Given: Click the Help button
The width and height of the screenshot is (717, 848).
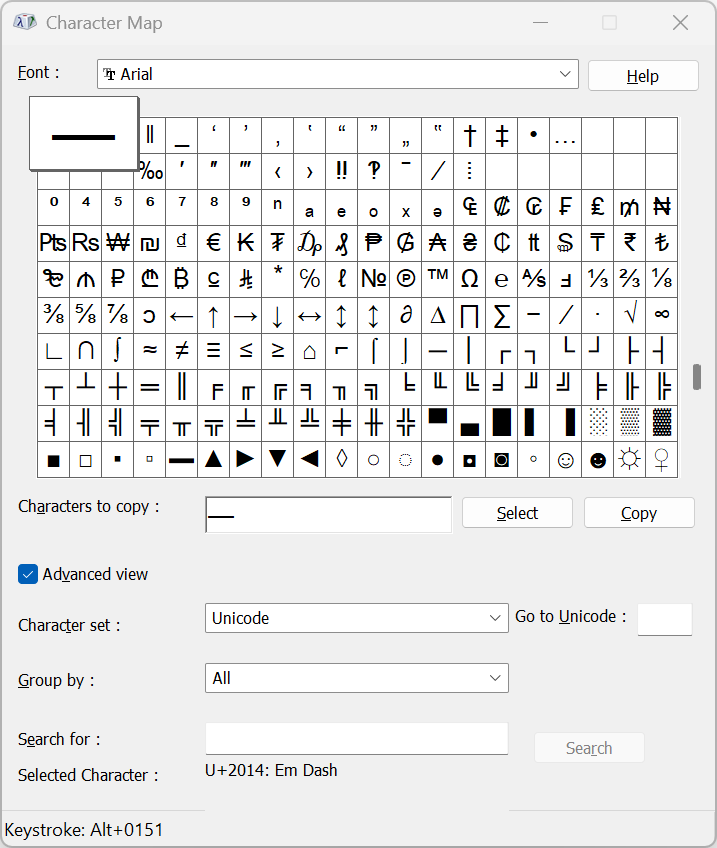Looking at the screenshot, I should pos(643,76).
